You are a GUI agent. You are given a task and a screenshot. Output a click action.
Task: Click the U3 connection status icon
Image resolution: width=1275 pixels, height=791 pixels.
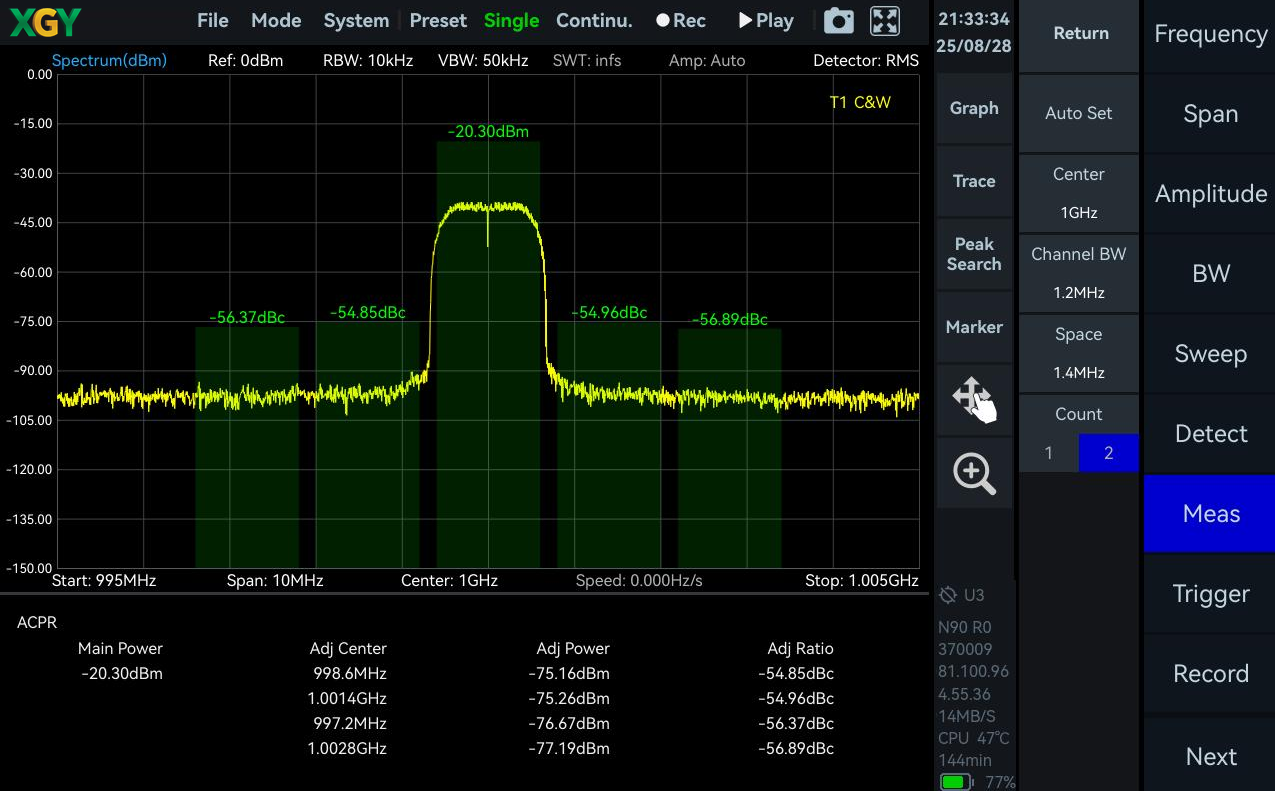962,595
